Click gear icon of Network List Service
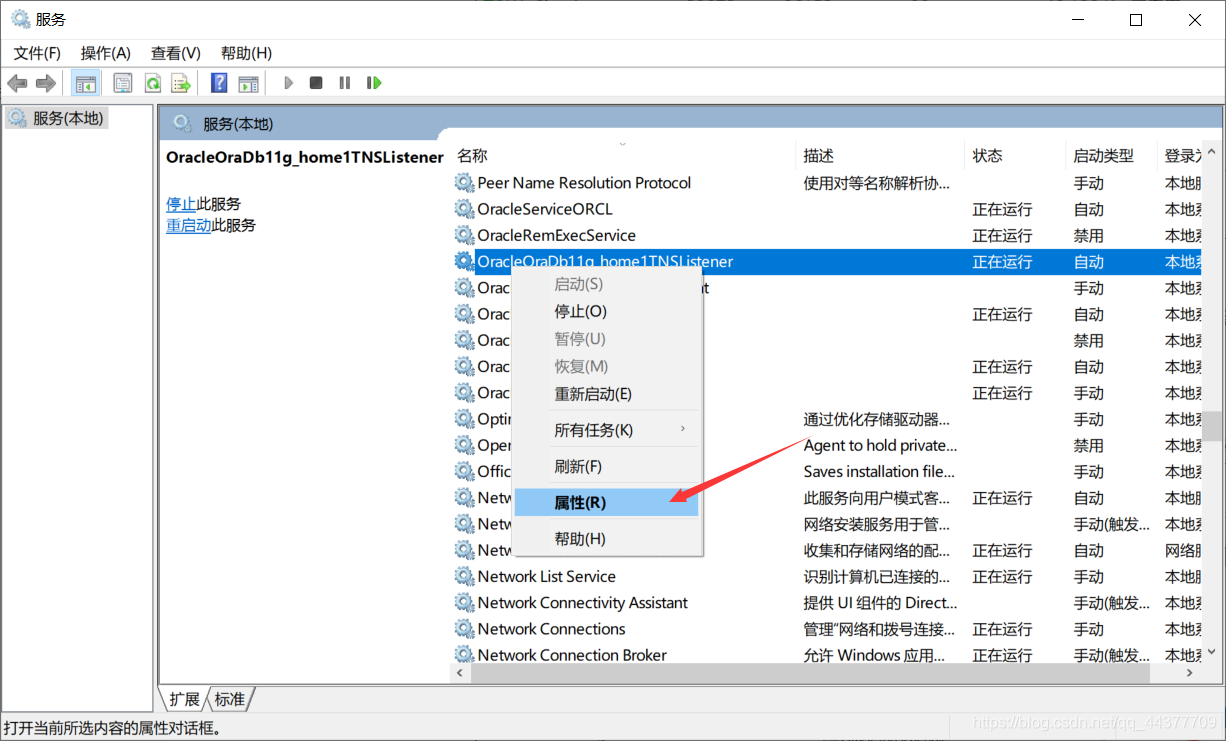This screenshot has width=1226, height=741. (464, 576)
